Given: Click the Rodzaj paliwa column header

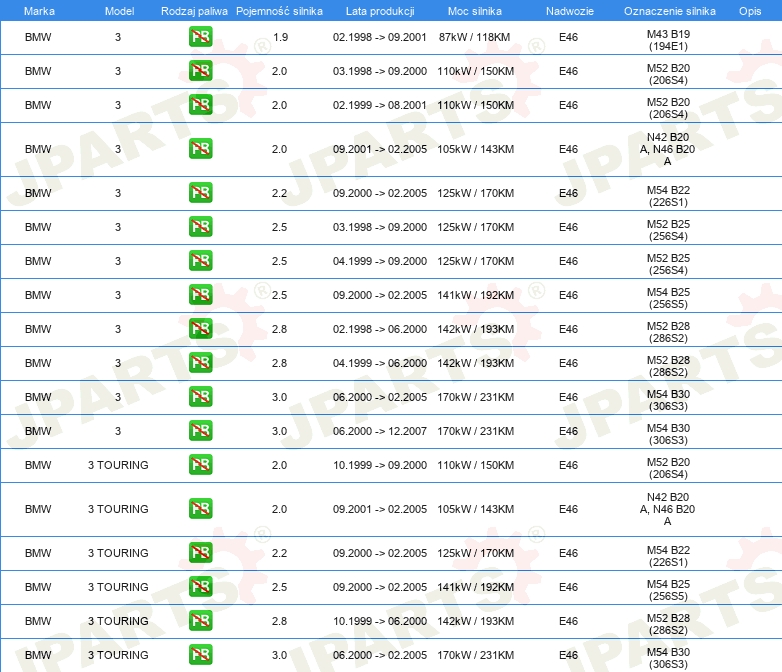Looking at the screenshot, I should click(x=195, y=10).
